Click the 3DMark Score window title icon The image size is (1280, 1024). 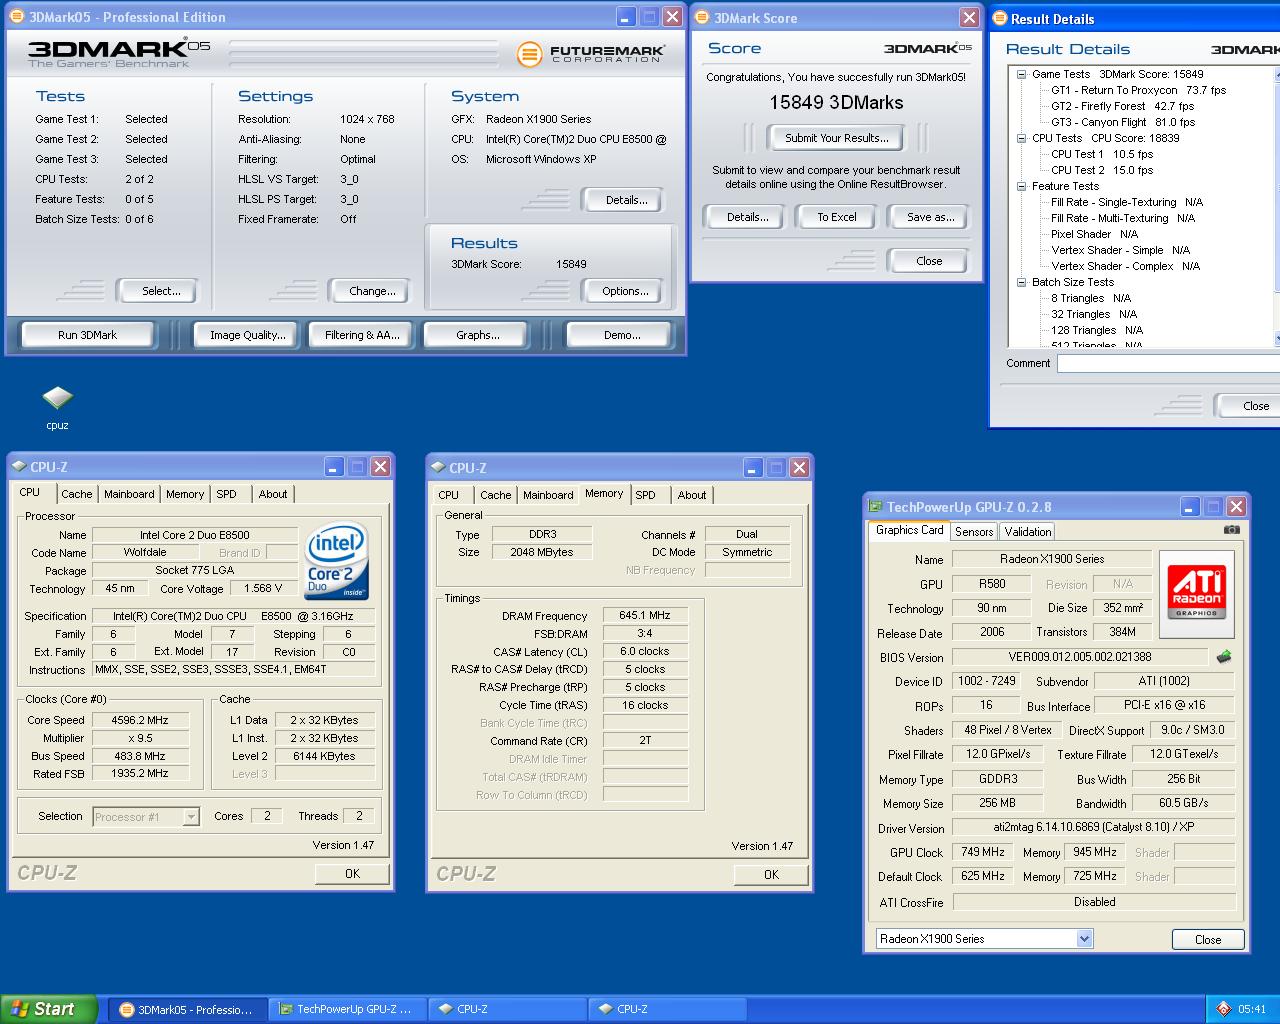702,18
